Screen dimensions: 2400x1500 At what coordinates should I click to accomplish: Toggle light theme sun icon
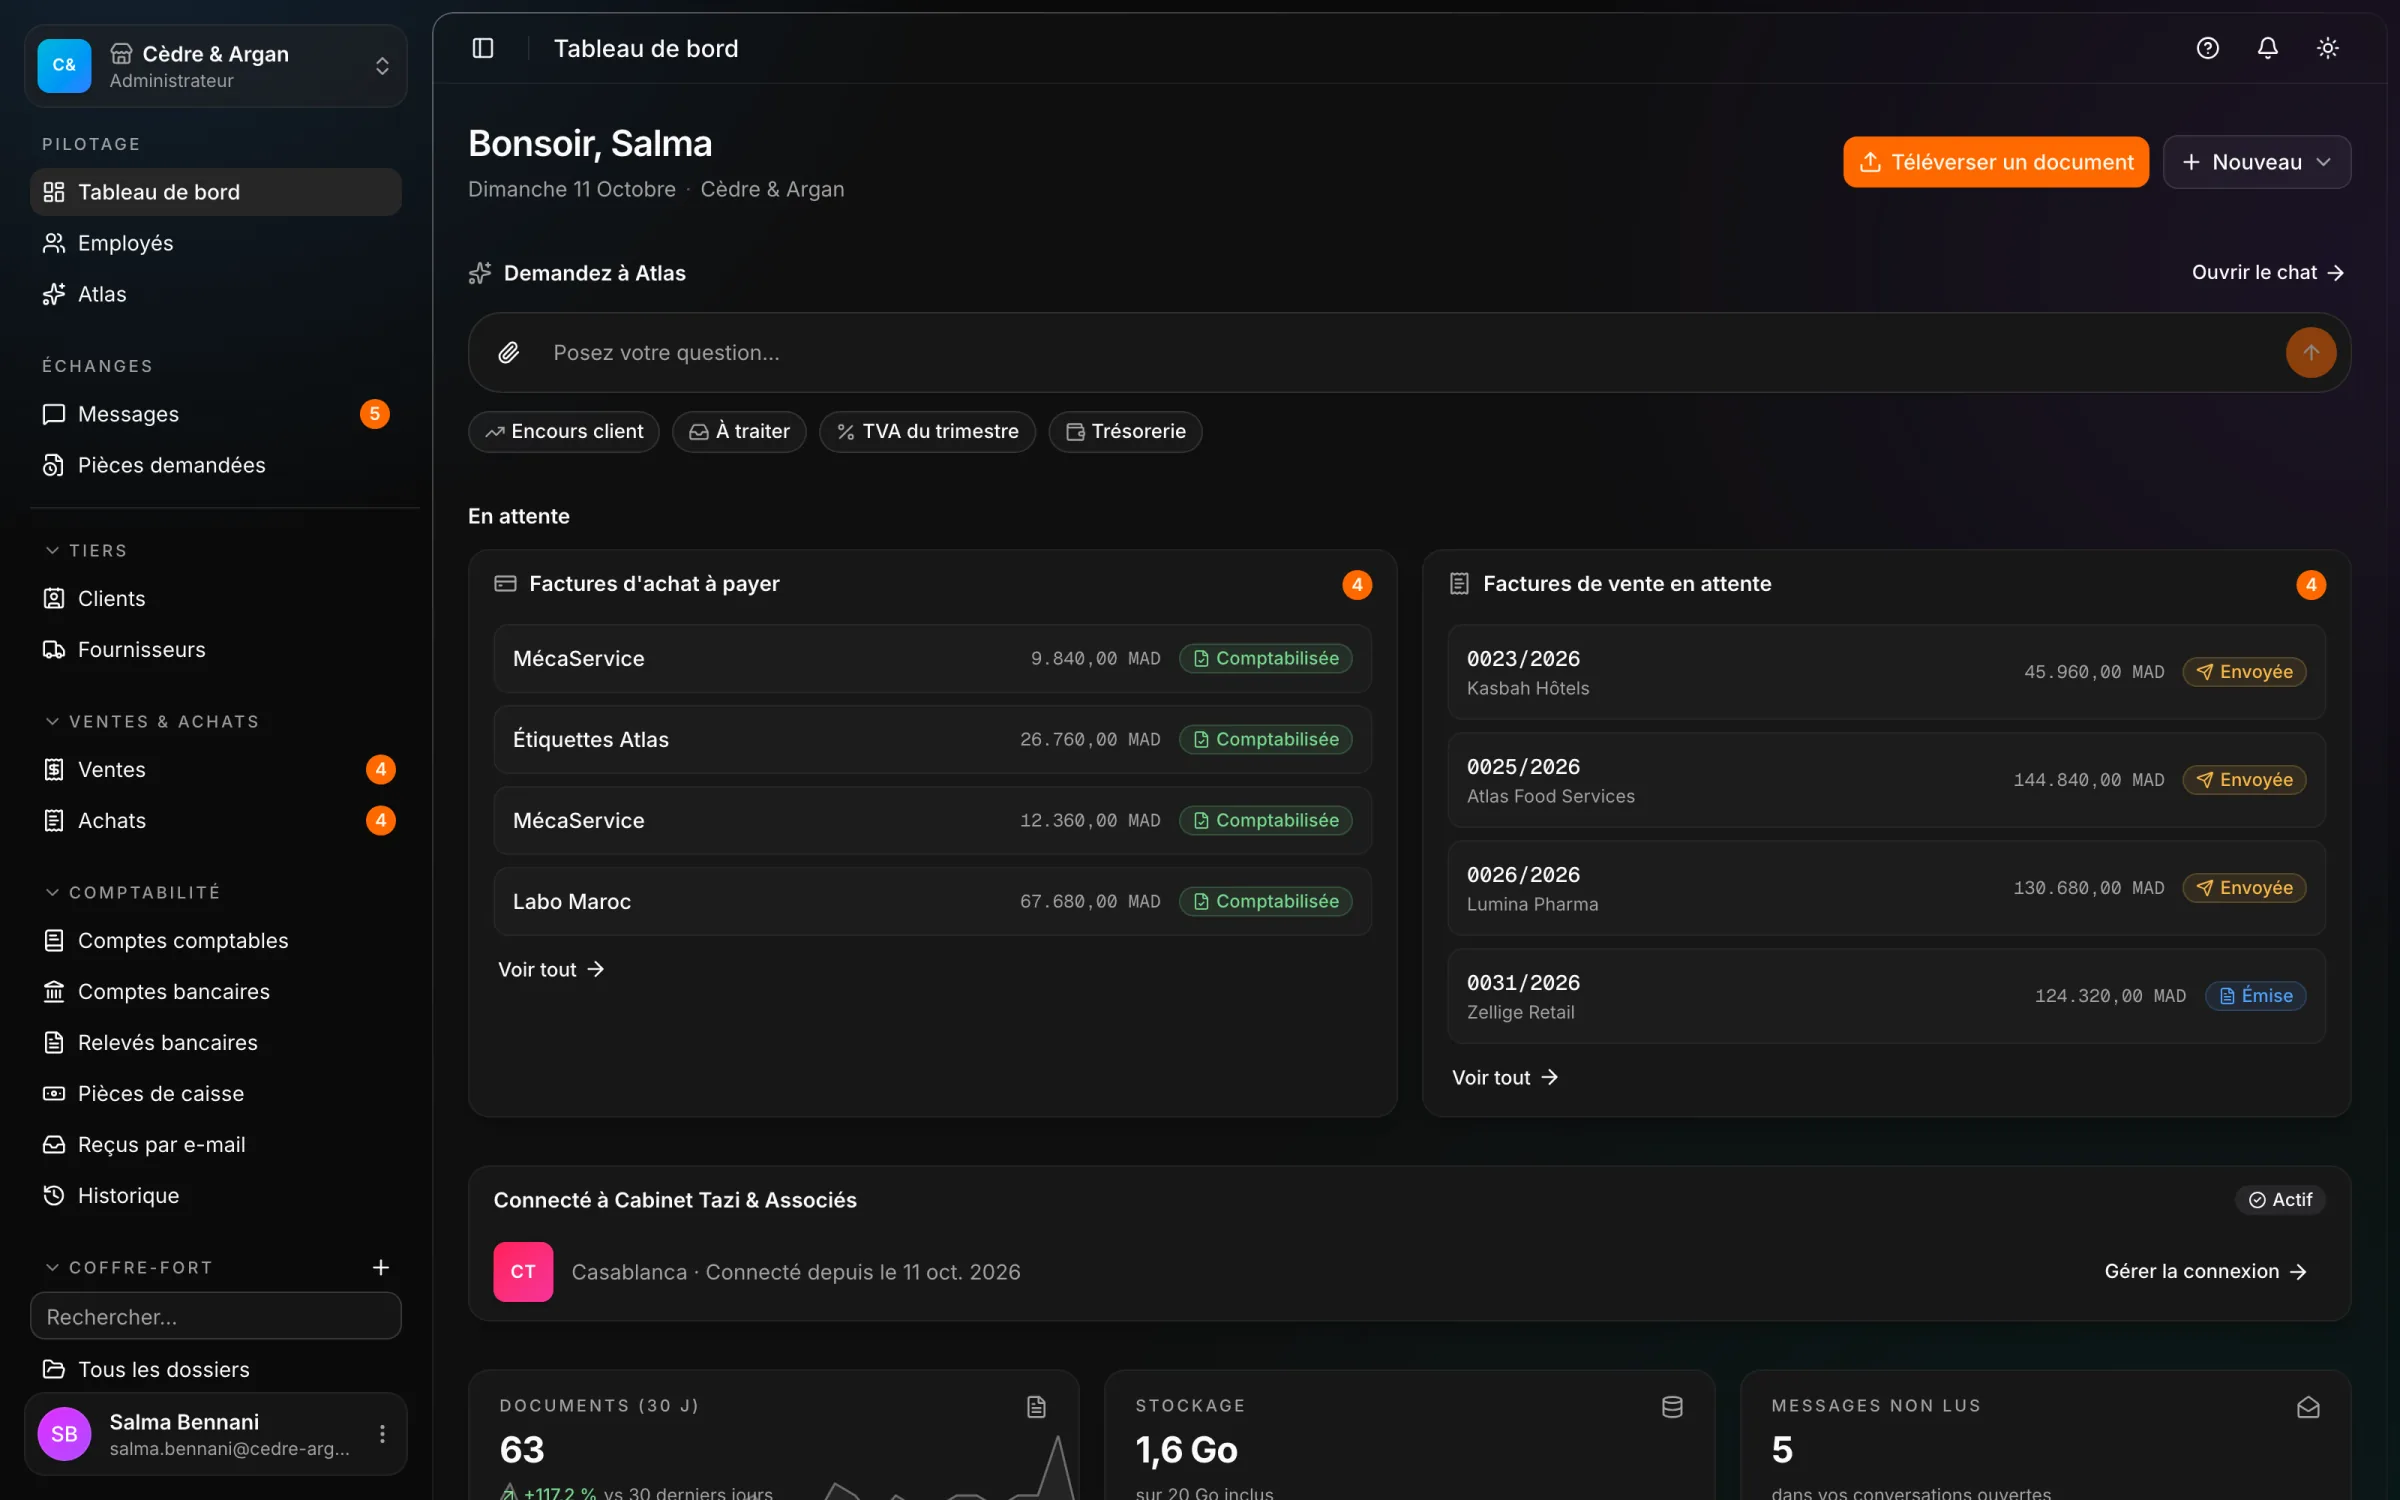coord(2328,48)
